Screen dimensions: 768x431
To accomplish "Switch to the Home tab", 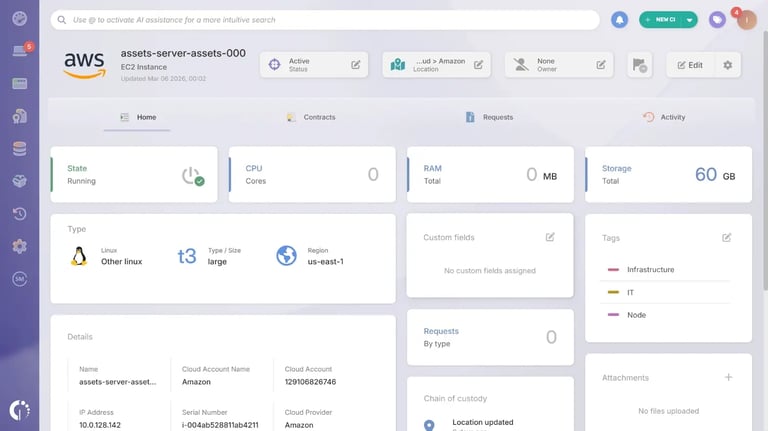I will 137,117.
